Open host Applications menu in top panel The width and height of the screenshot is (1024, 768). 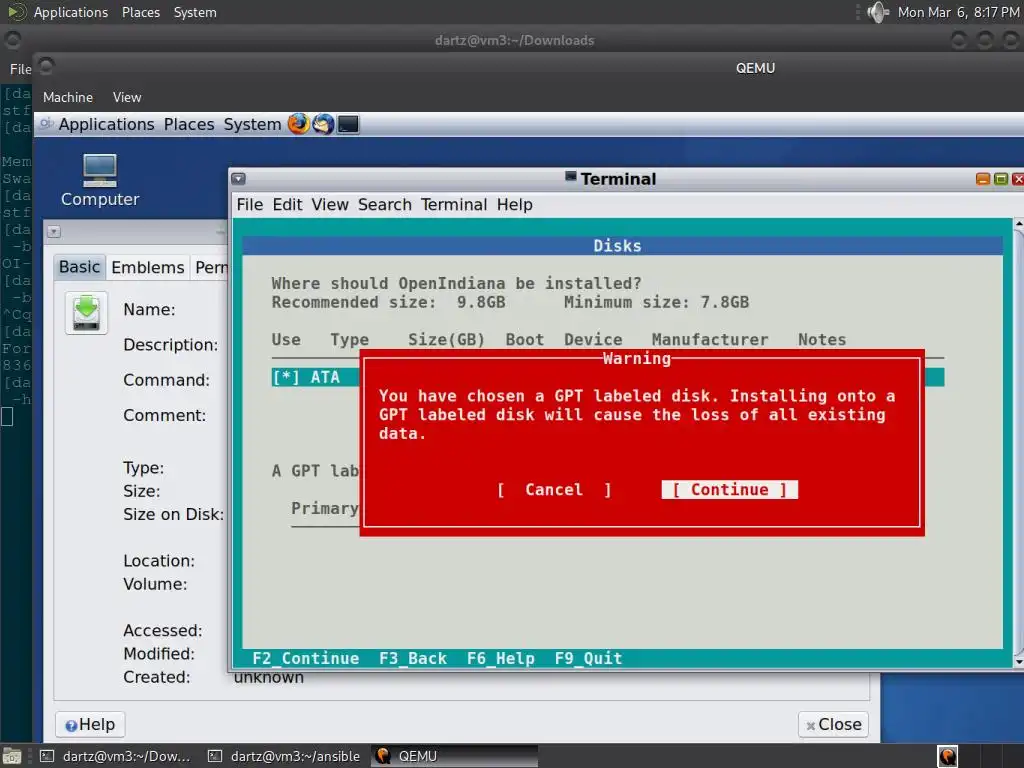[71, 12]
